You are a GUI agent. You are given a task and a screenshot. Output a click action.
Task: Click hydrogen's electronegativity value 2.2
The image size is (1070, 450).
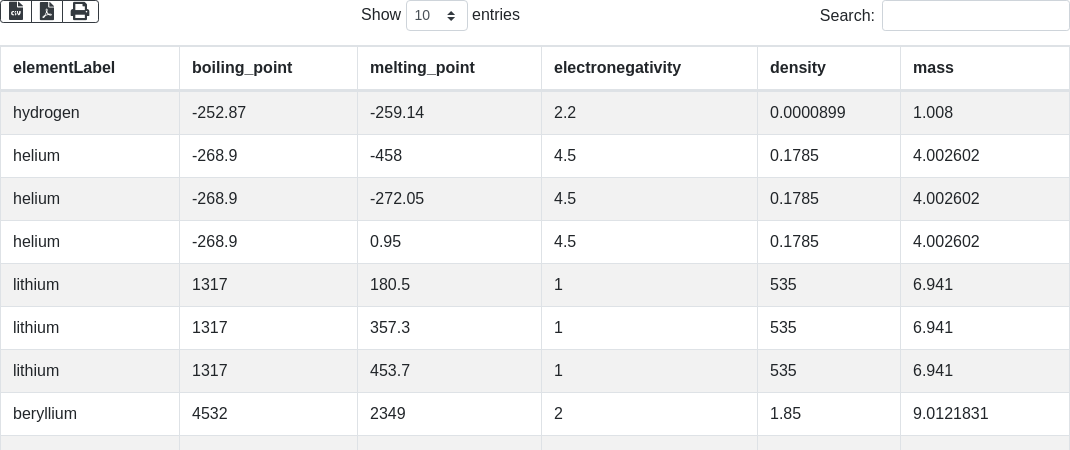pos(565,113)
